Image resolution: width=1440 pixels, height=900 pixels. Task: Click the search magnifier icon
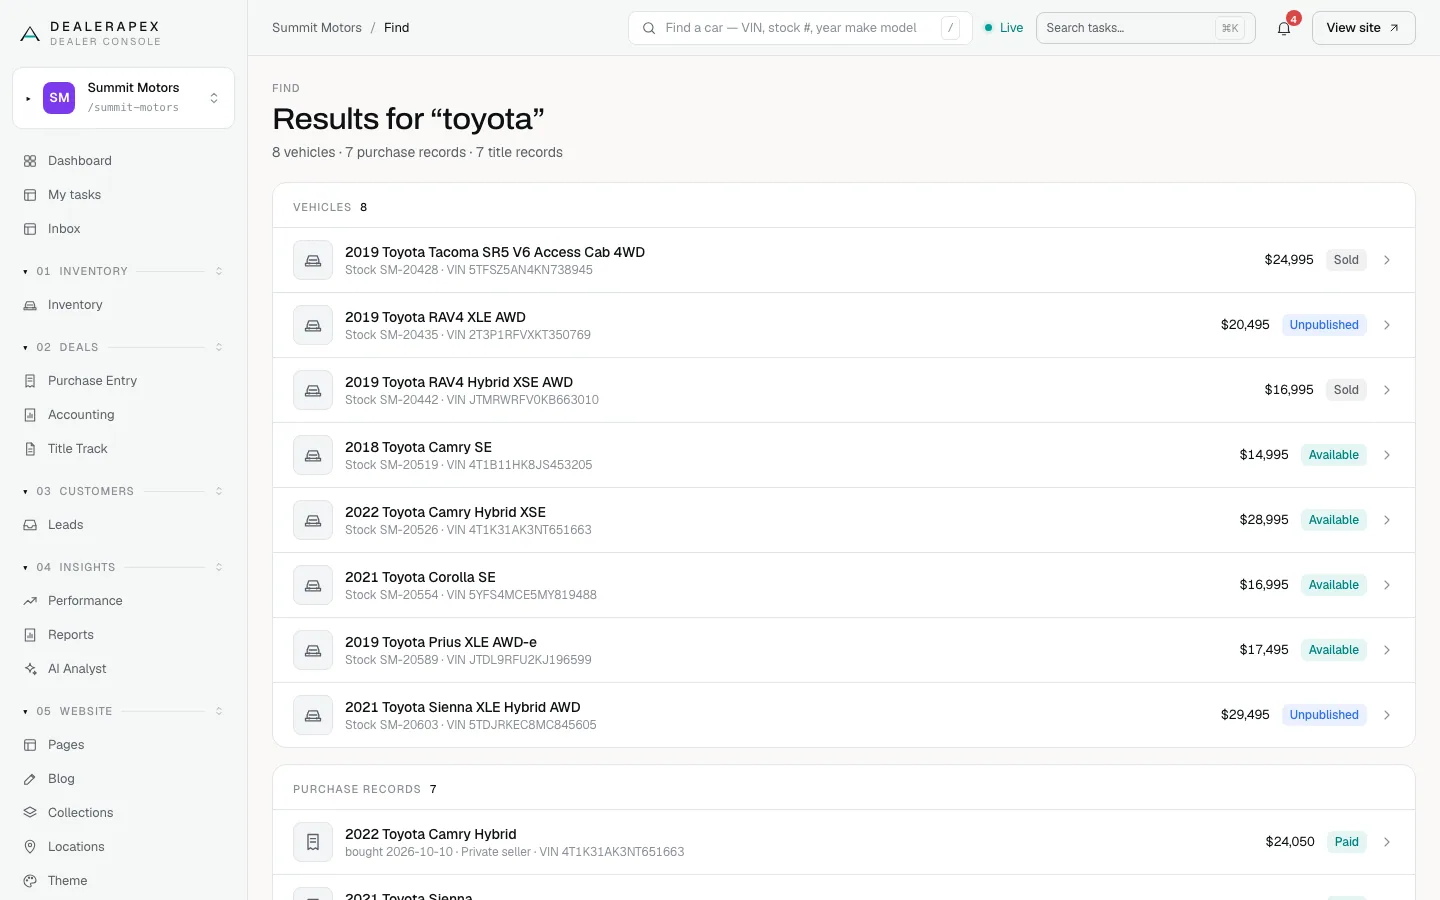tap(649, 28)
